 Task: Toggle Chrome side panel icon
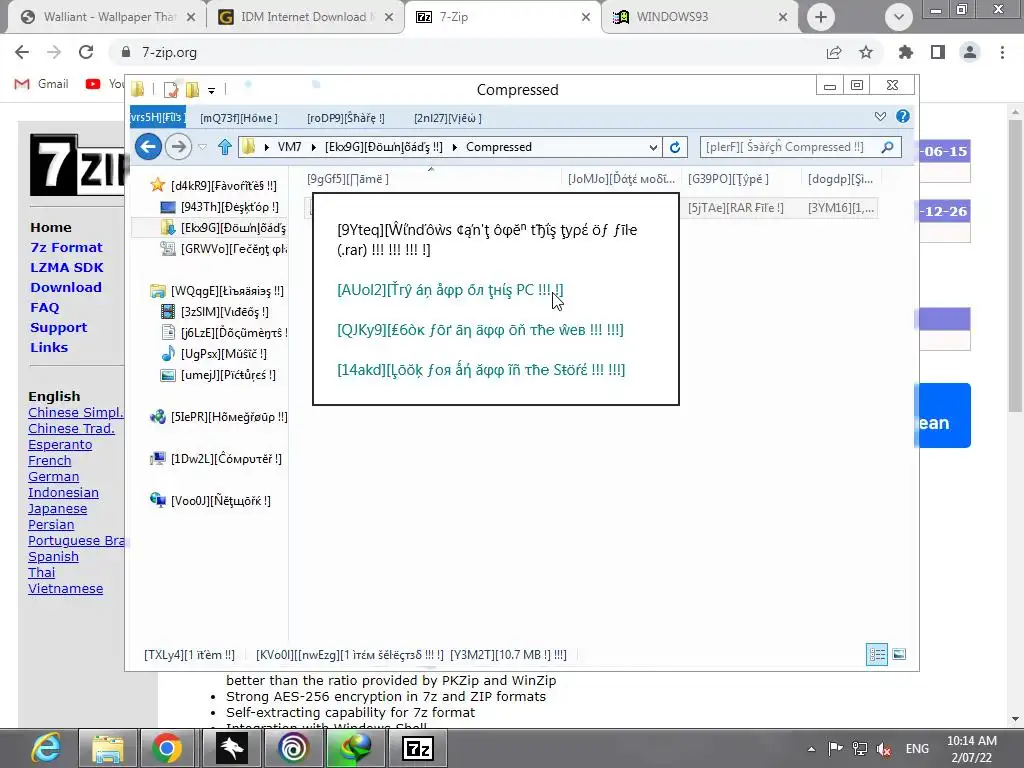(x=938, y=52)
